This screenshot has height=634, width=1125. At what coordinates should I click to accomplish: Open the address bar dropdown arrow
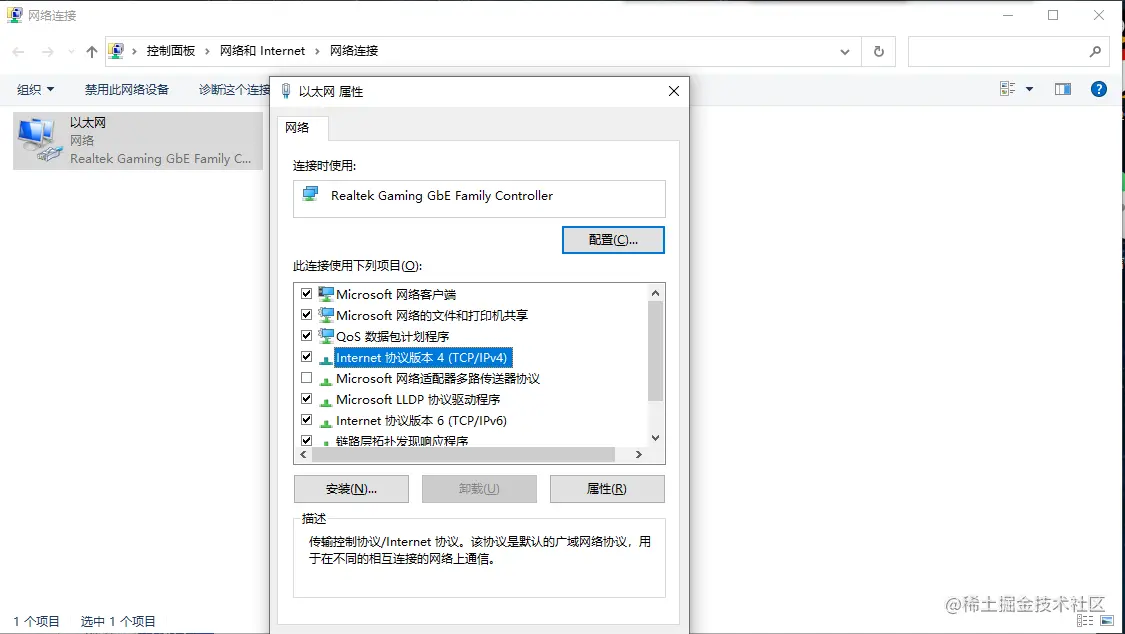(x=844, y=50)
